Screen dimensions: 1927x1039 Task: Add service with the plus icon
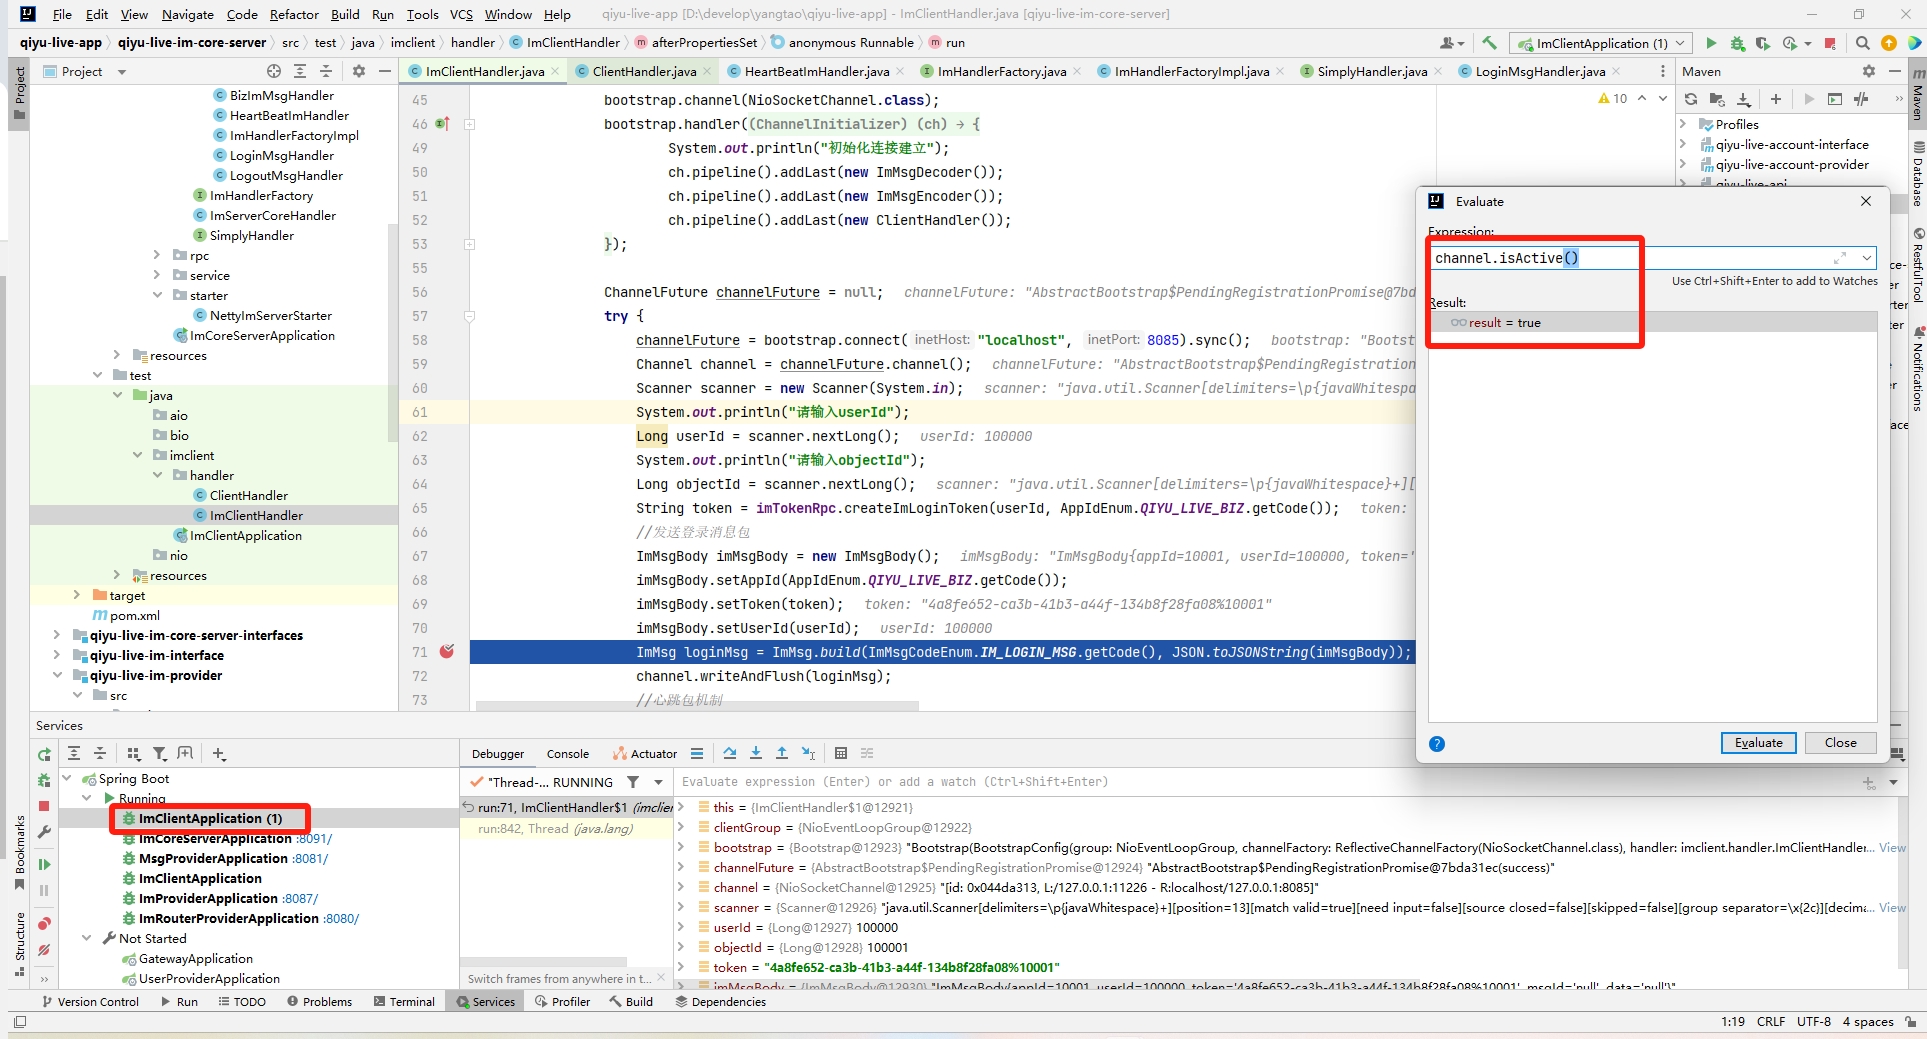point(219,753)
